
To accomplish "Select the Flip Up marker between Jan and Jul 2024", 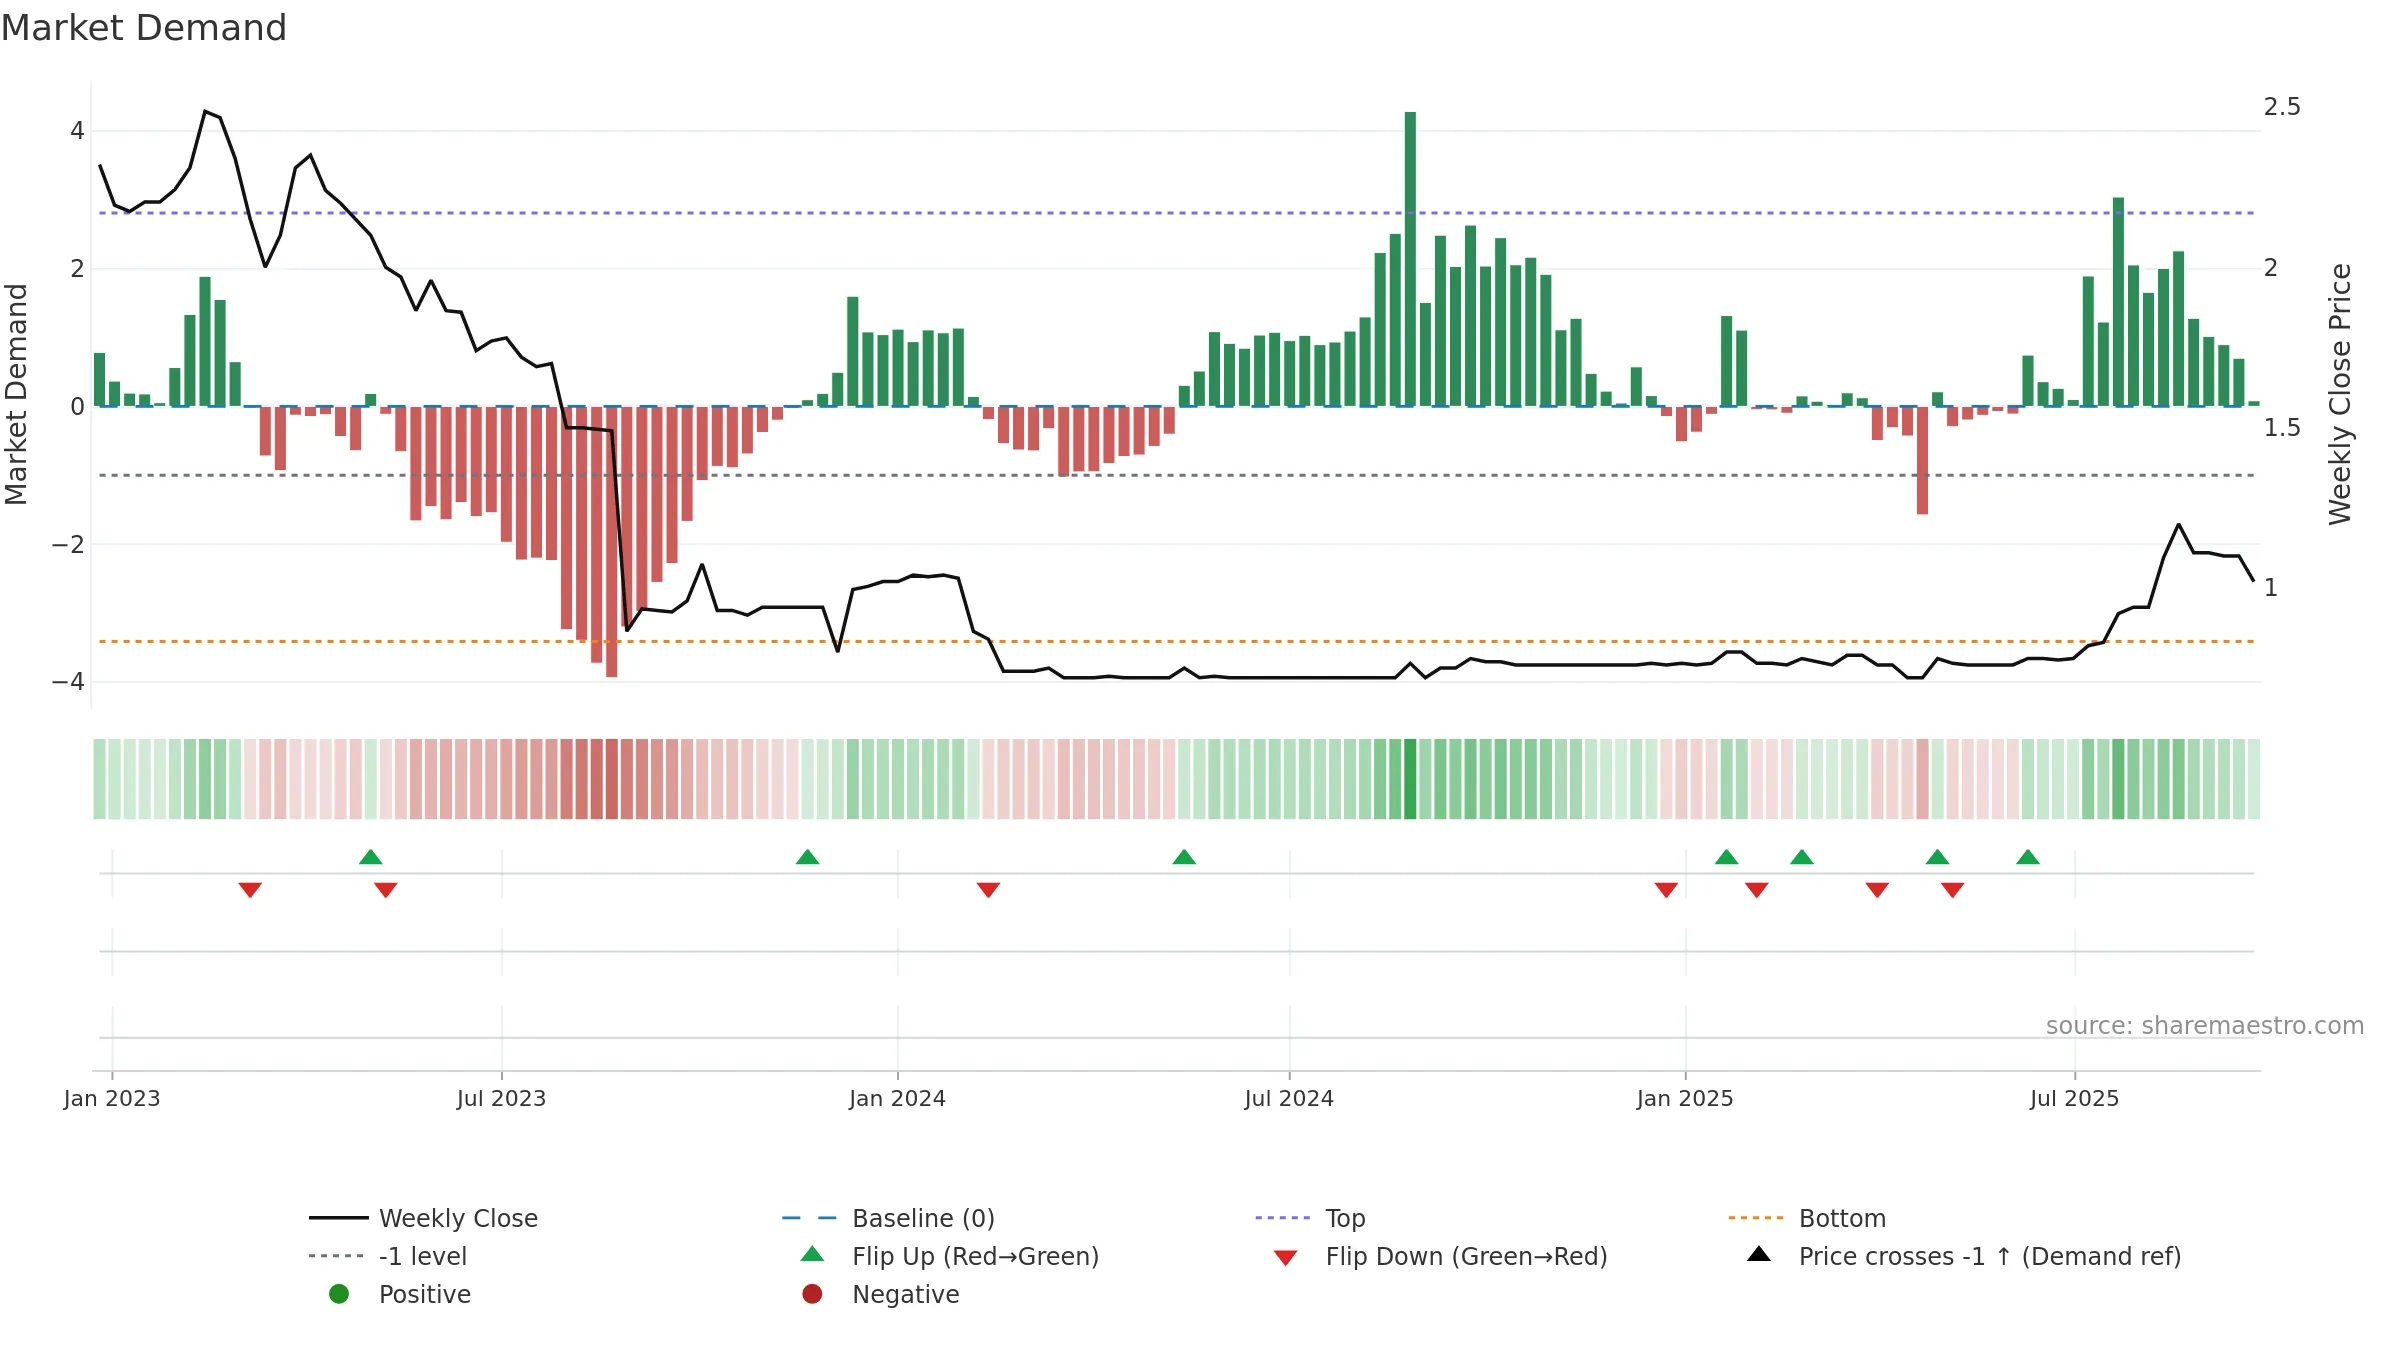I will (x=1184, y=857).
